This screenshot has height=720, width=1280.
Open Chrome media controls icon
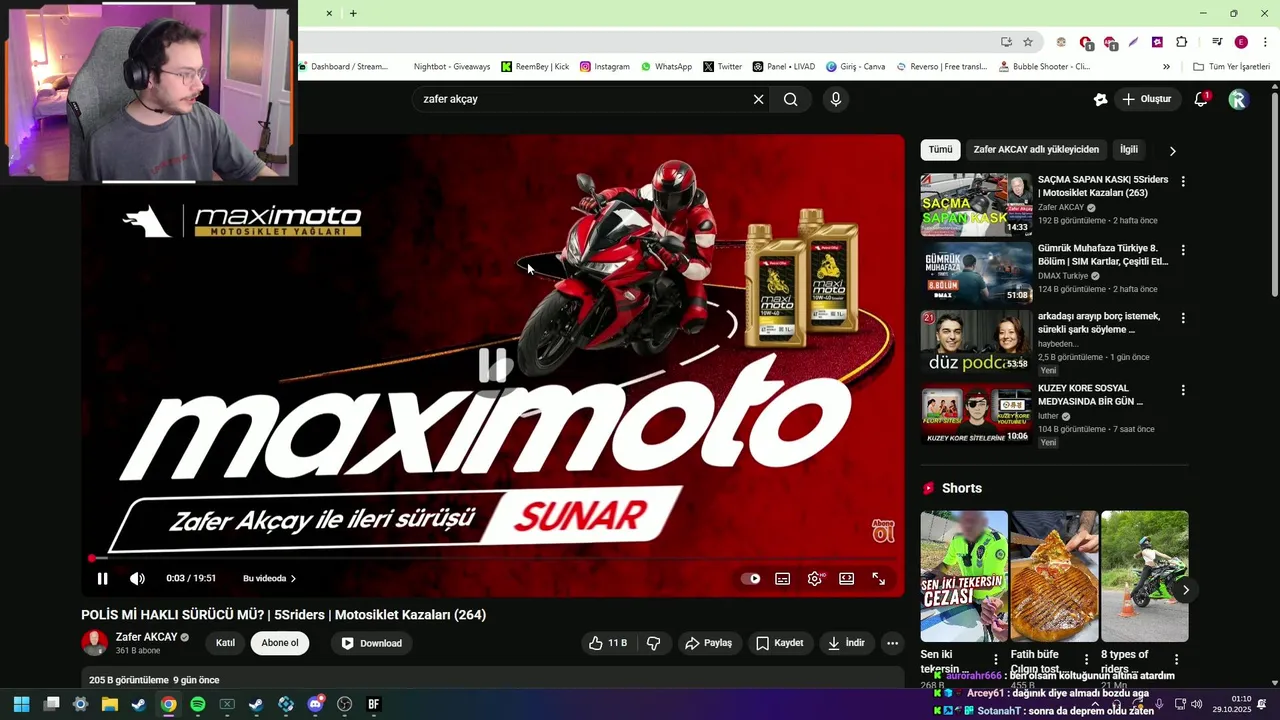click(x=1217, y=42)
